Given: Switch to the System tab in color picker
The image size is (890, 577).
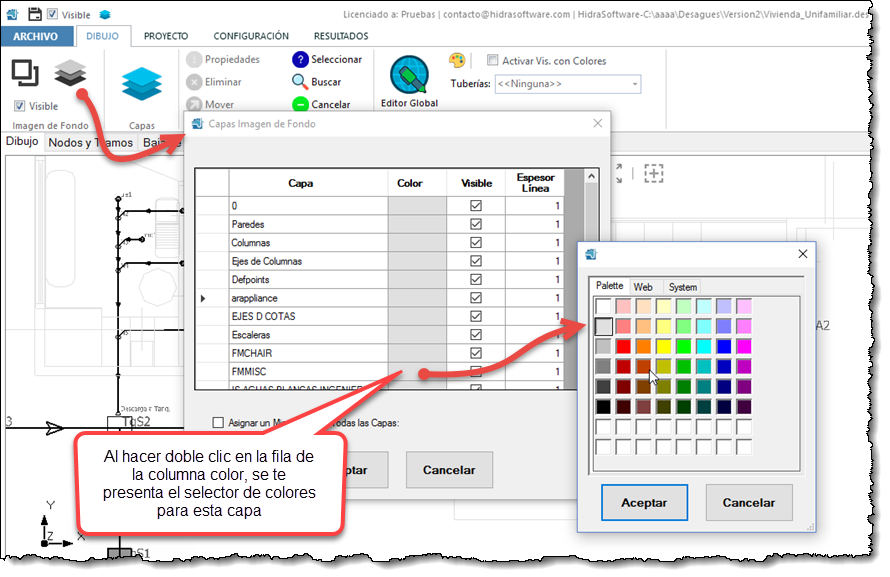Looking at the screenshot, I should pos(683,287).
